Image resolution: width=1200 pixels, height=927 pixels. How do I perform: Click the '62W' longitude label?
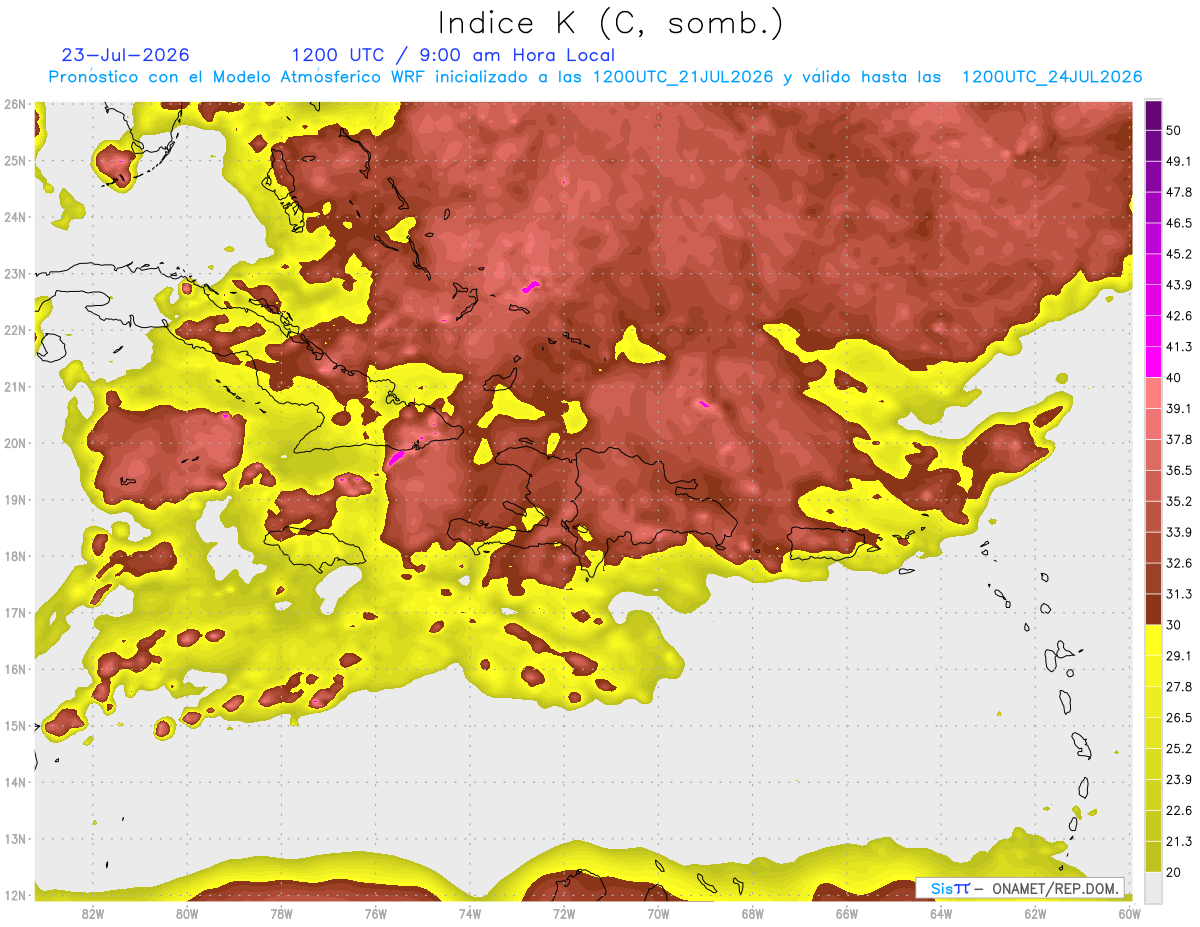[1035, 913]
